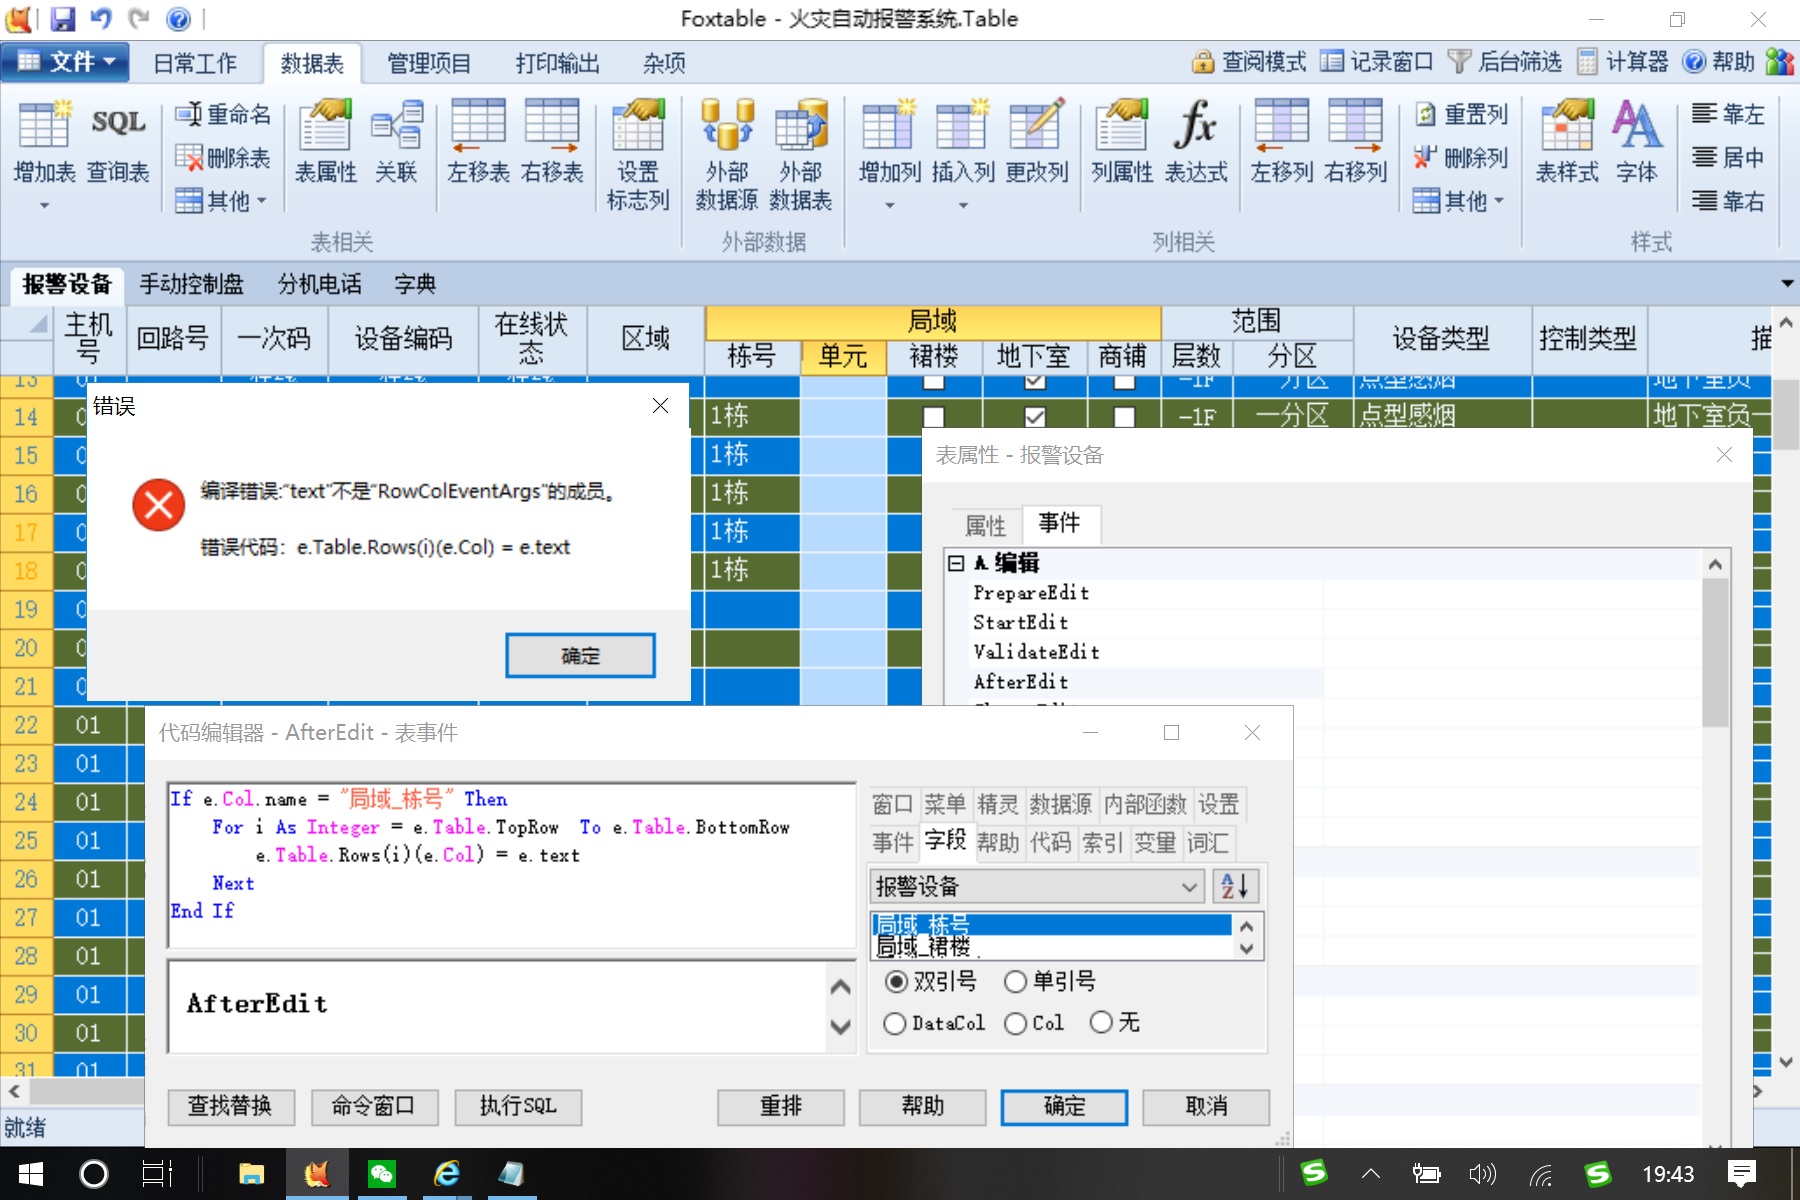The width and height of the screenshot is (1800, 1200).
Task: Open 外部数据源 icon
Action: [x=727, y=154]
